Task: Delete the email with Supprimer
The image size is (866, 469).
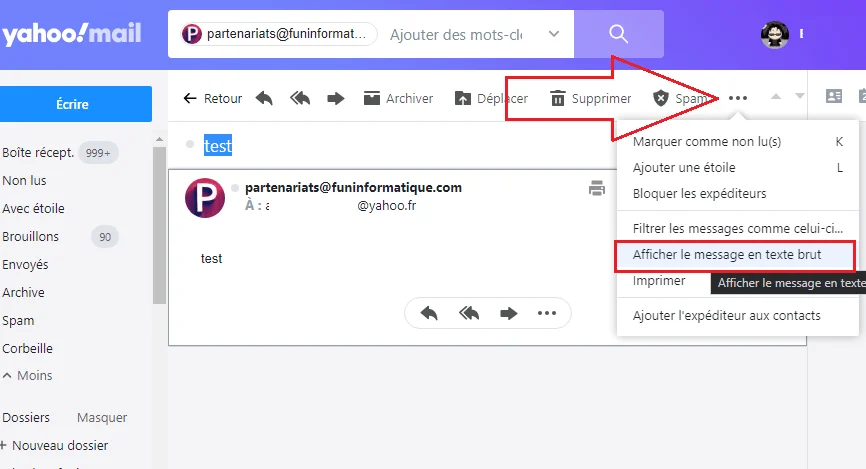Action: pos(590,98)
